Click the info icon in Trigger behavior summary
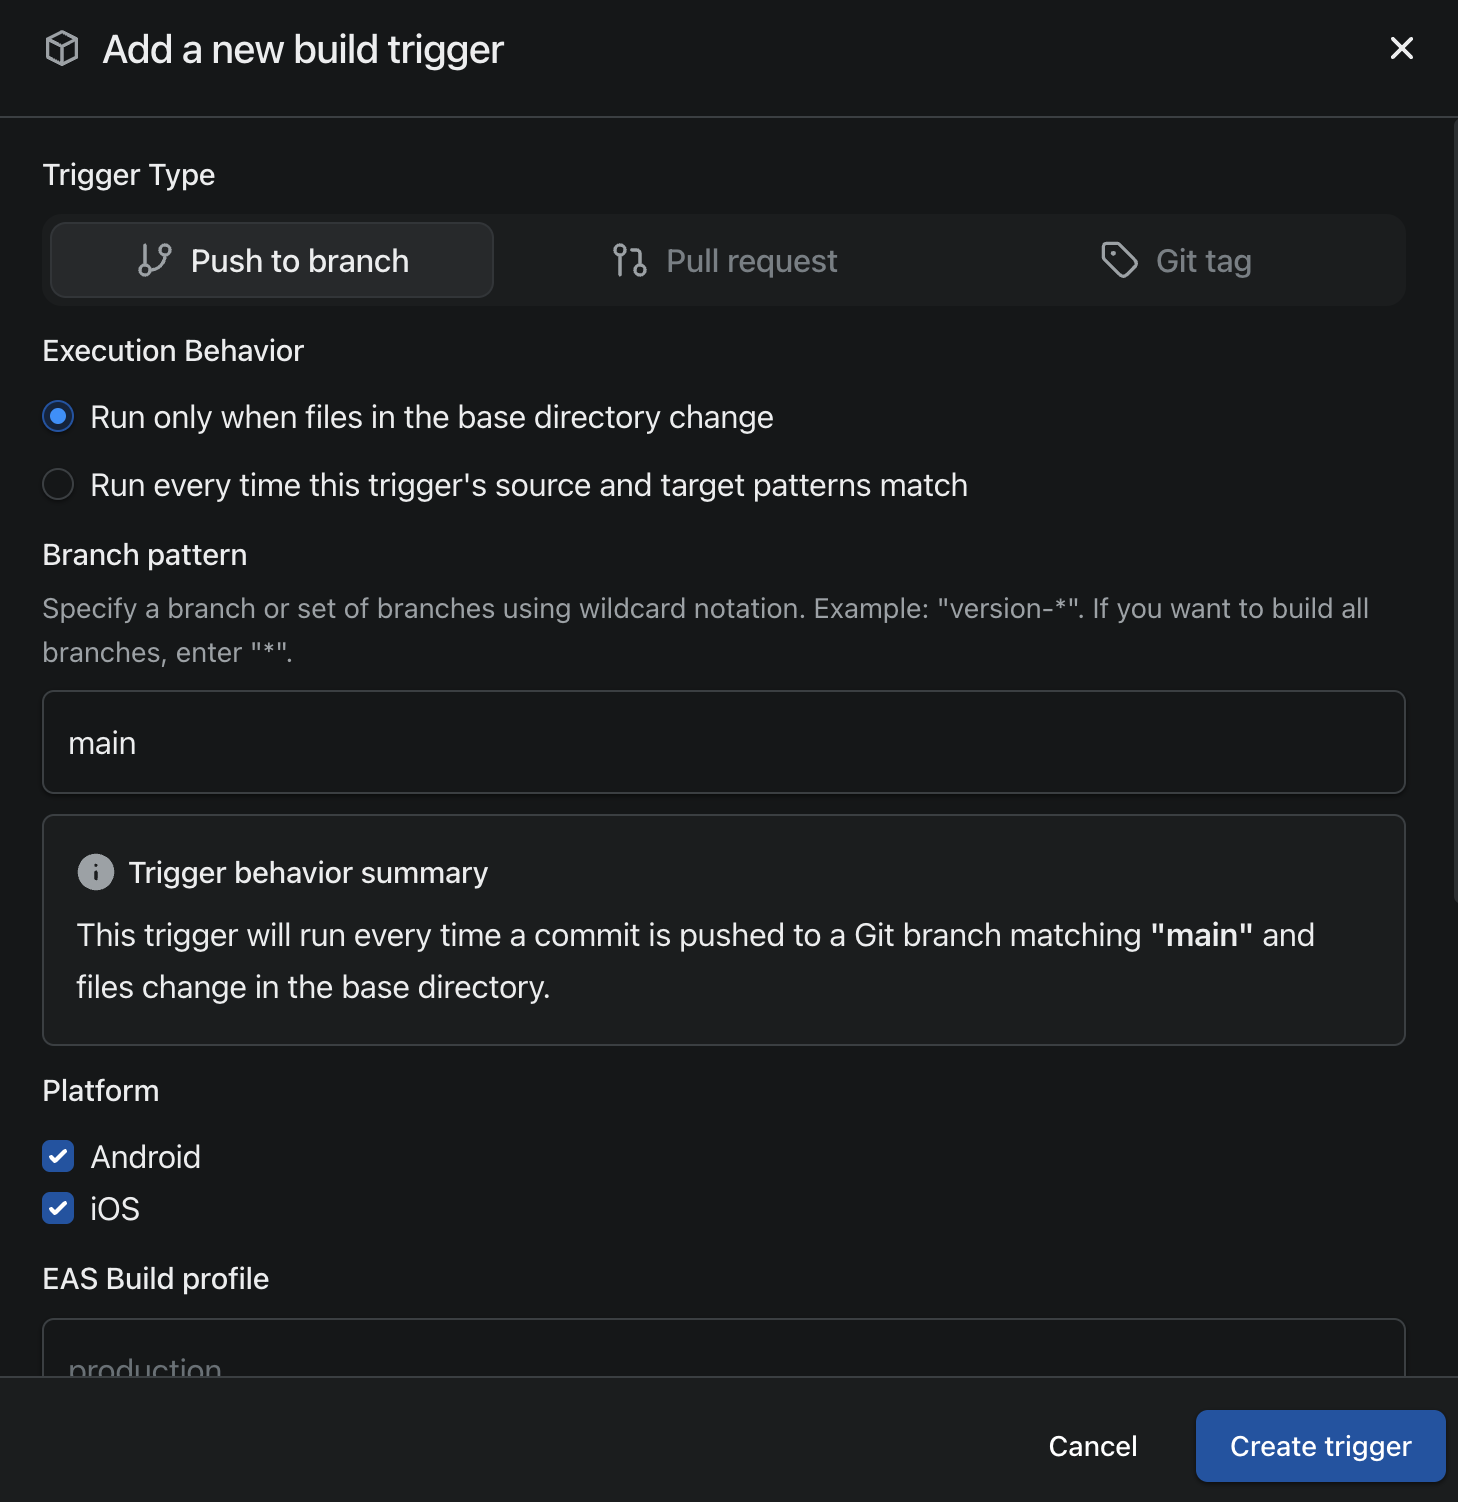 point(95,872)
